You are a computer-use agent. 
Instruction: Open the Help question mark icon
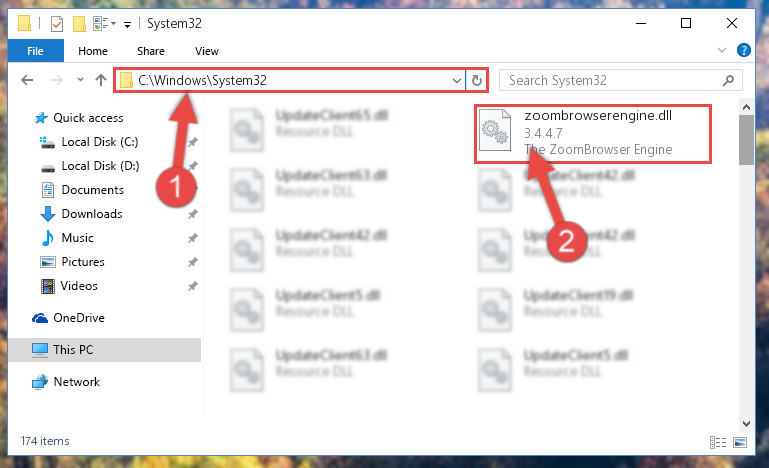743,50
